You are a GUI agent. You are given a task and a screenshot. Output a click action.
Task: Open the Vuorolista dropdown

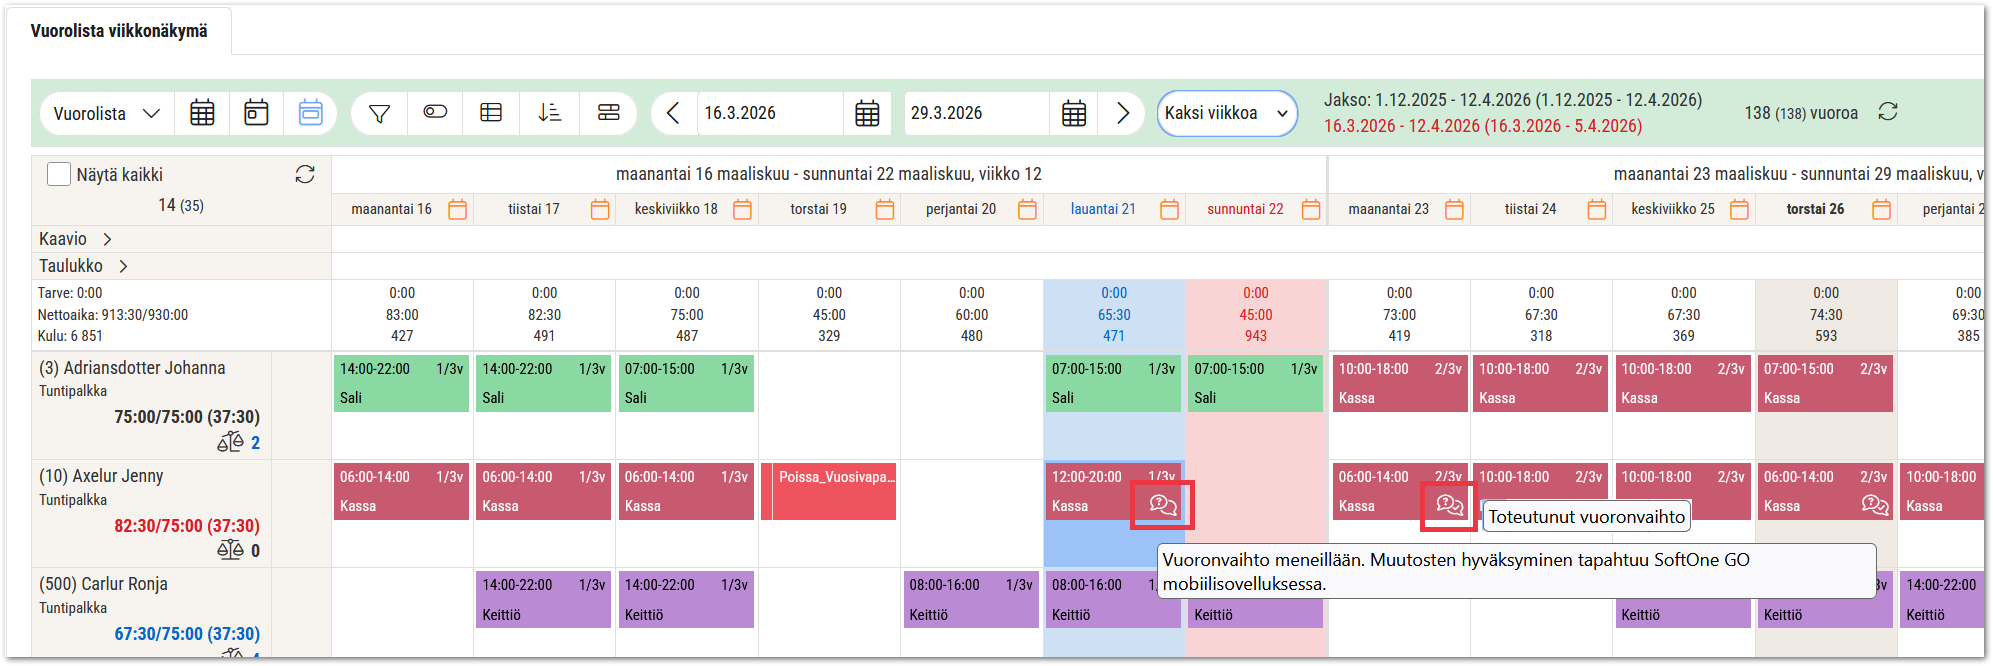(x=106, y=113)
